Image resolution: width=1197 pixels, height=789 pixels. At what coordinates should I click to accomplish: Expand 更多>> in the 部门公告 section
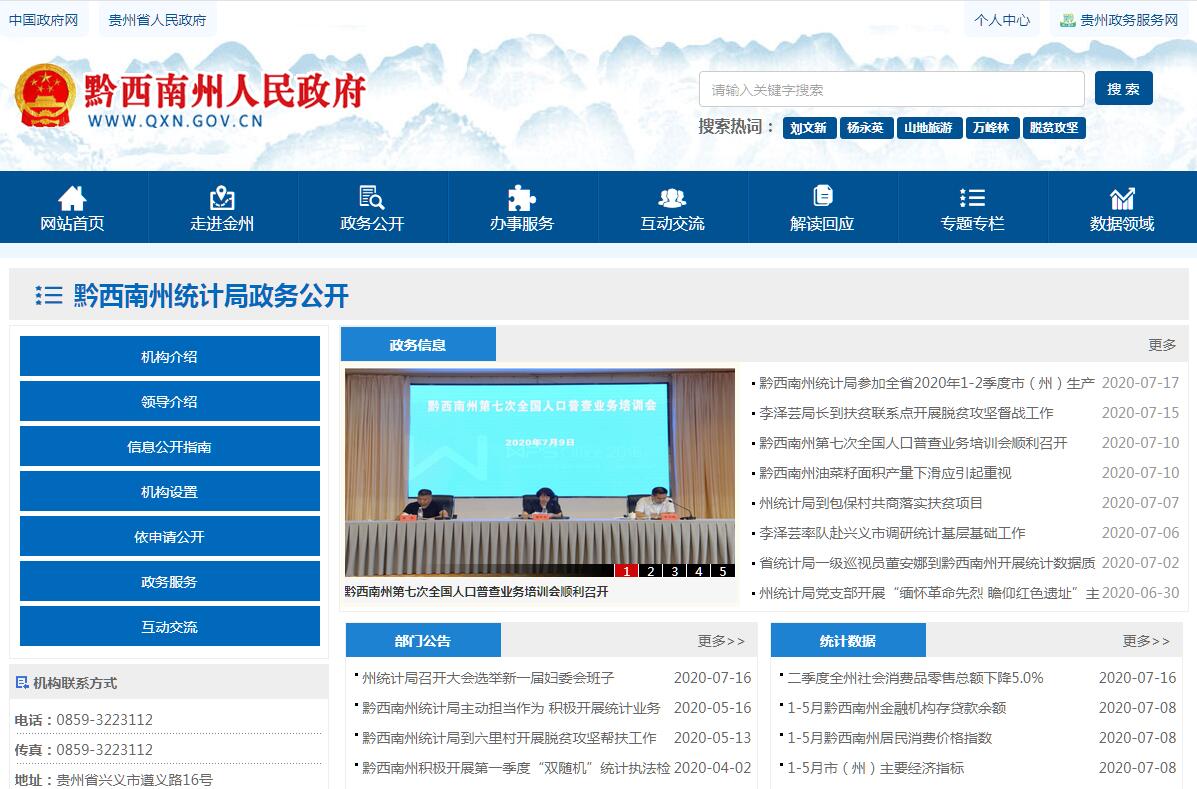[x=721, y=641]
